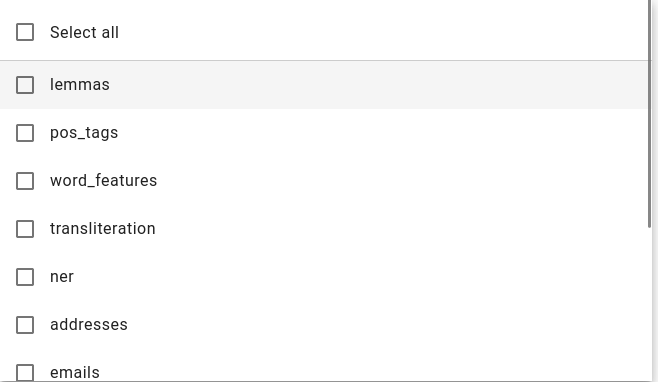Select the emails option label
Image resolution: width=658 pixels, height=382 pixels.
tap(75, 373)
